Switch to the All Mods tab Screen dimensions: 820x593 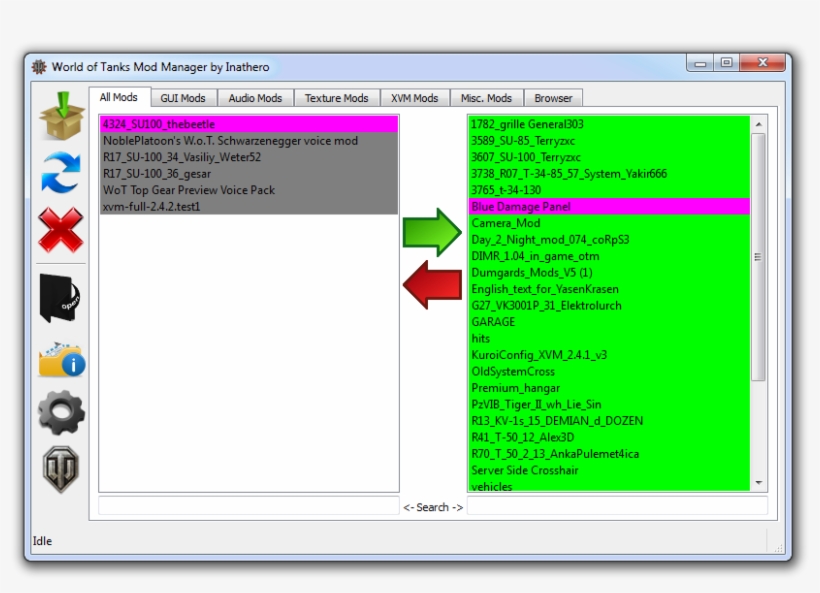tap(119, 97)
